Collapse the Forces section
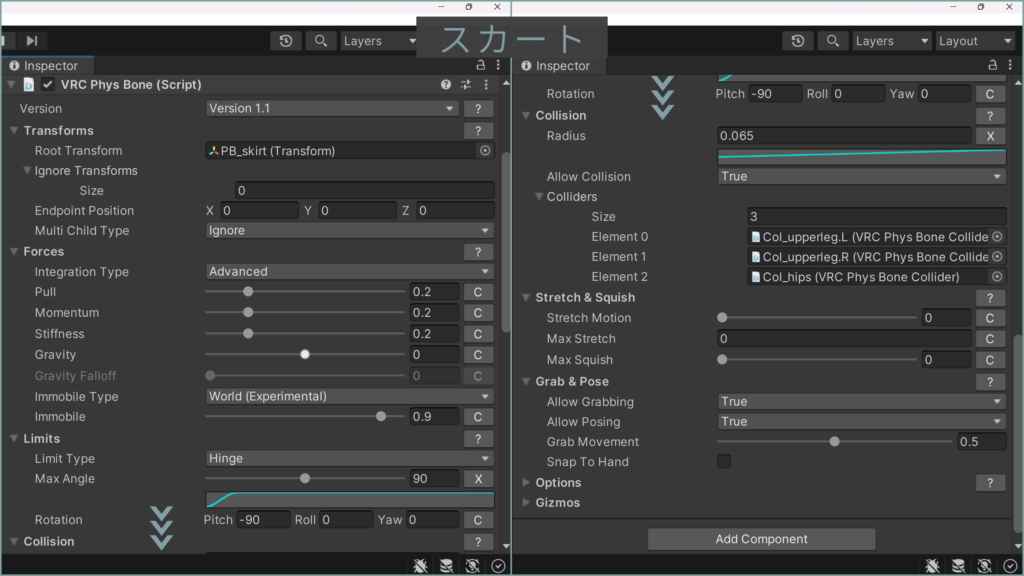Screen dimensions: 1024x576 15,252
